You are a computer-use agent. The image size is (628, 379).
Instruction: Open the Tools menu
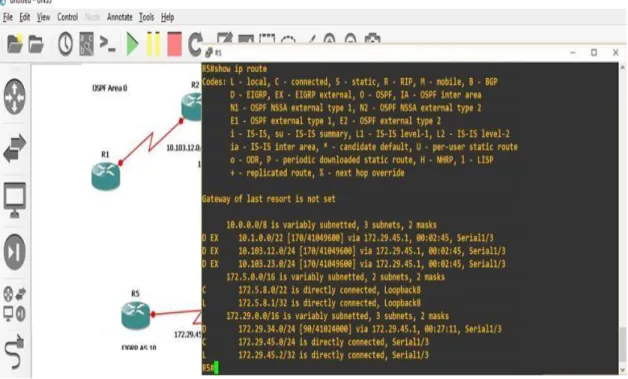[147, 17]
